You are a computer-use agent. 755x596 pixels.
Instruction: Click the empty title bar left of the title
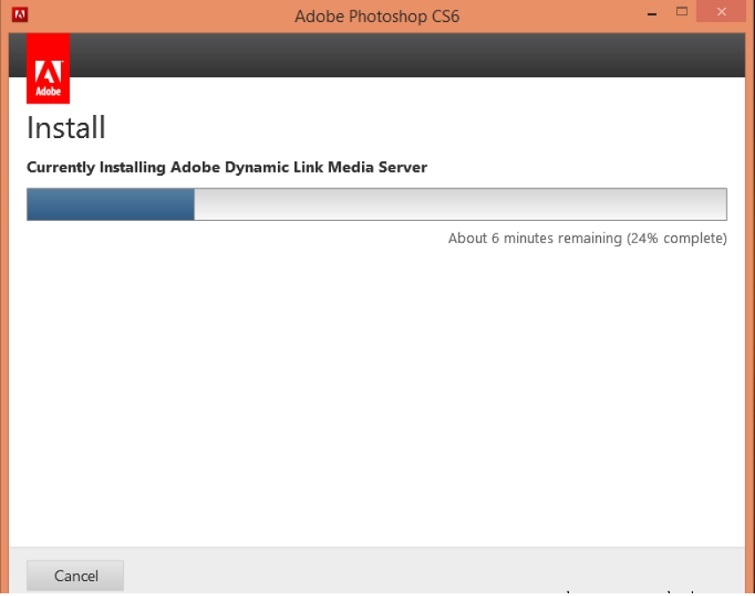point(150,16)
